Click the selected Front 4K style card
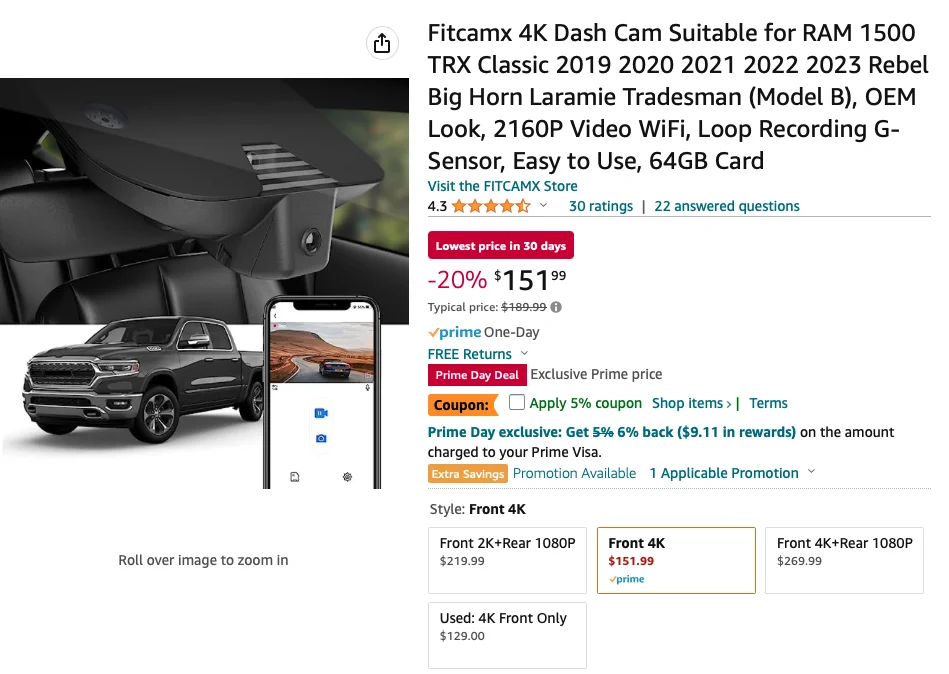 676,560
